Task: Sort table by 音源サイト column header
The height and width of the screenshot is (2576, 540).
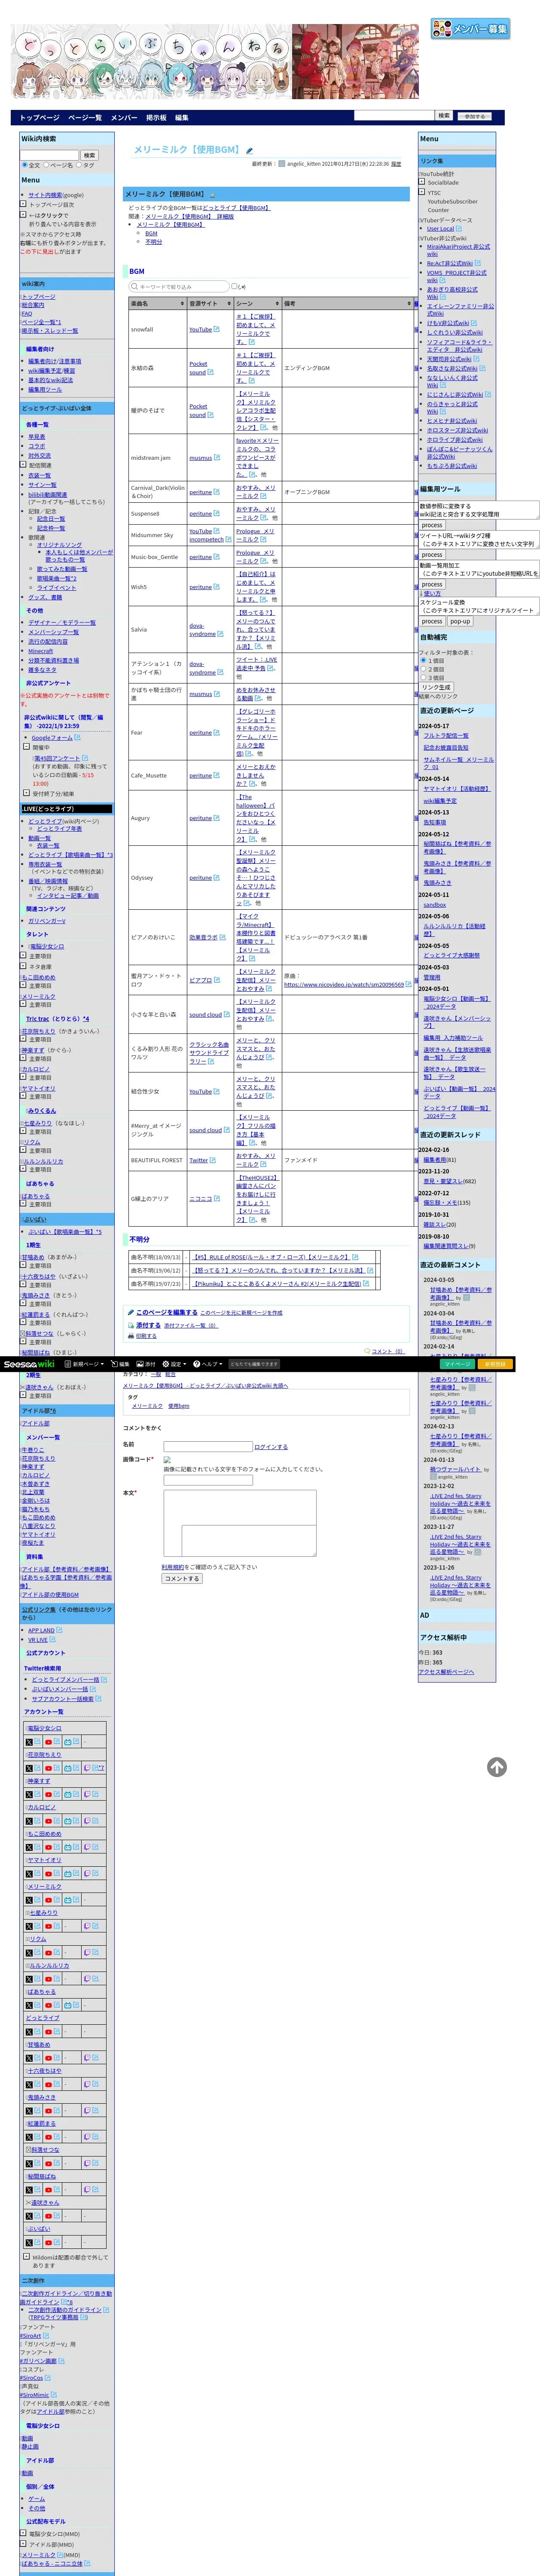Action: (210, 303)
